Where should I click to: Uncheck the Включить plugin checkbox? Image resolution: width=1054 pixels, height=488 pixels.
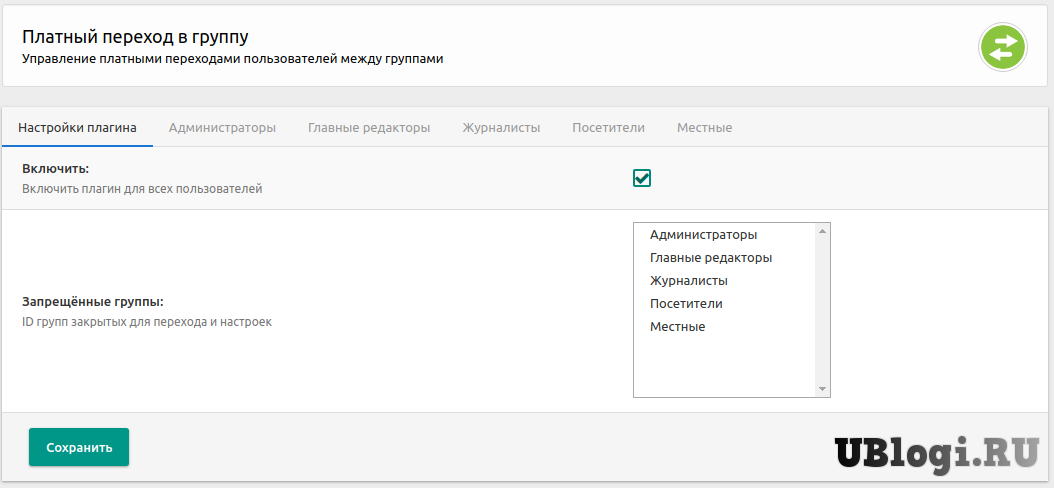[x=642, y=178]
